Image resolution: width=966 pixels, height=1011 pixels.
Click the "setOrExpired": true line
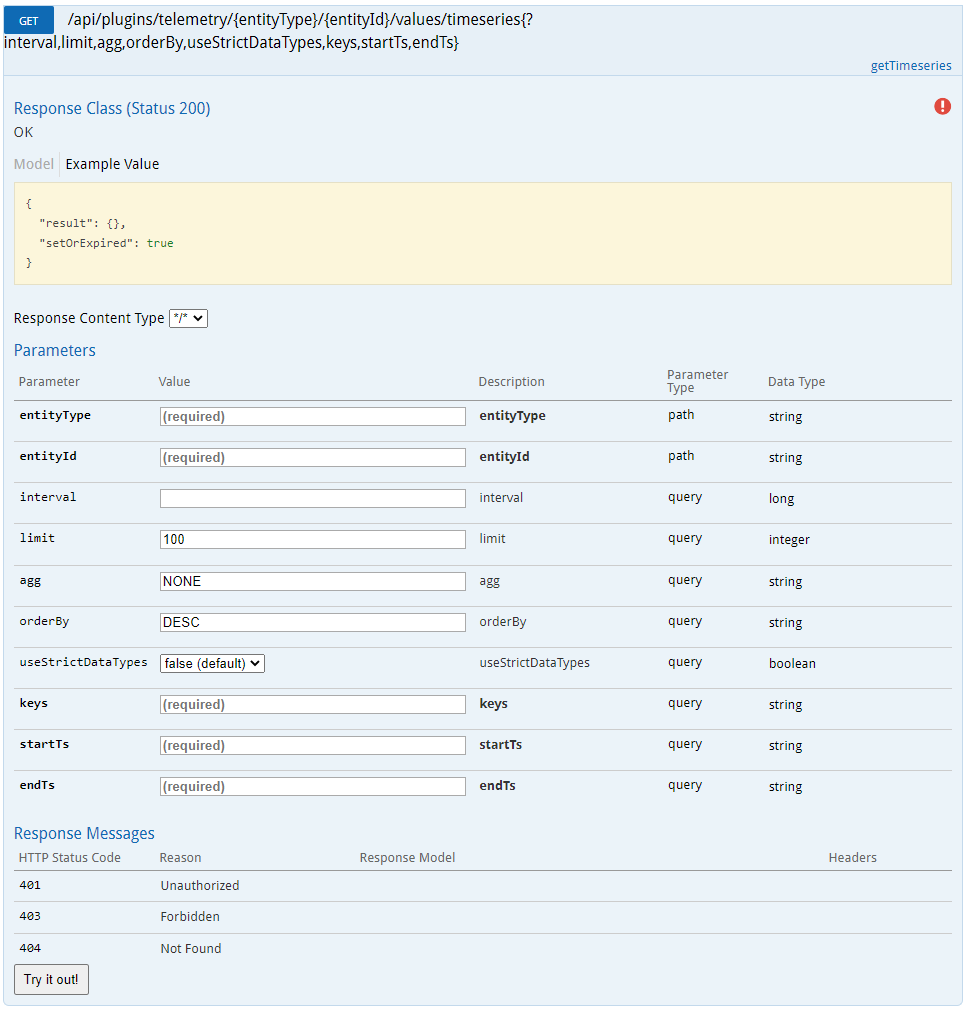106,243
